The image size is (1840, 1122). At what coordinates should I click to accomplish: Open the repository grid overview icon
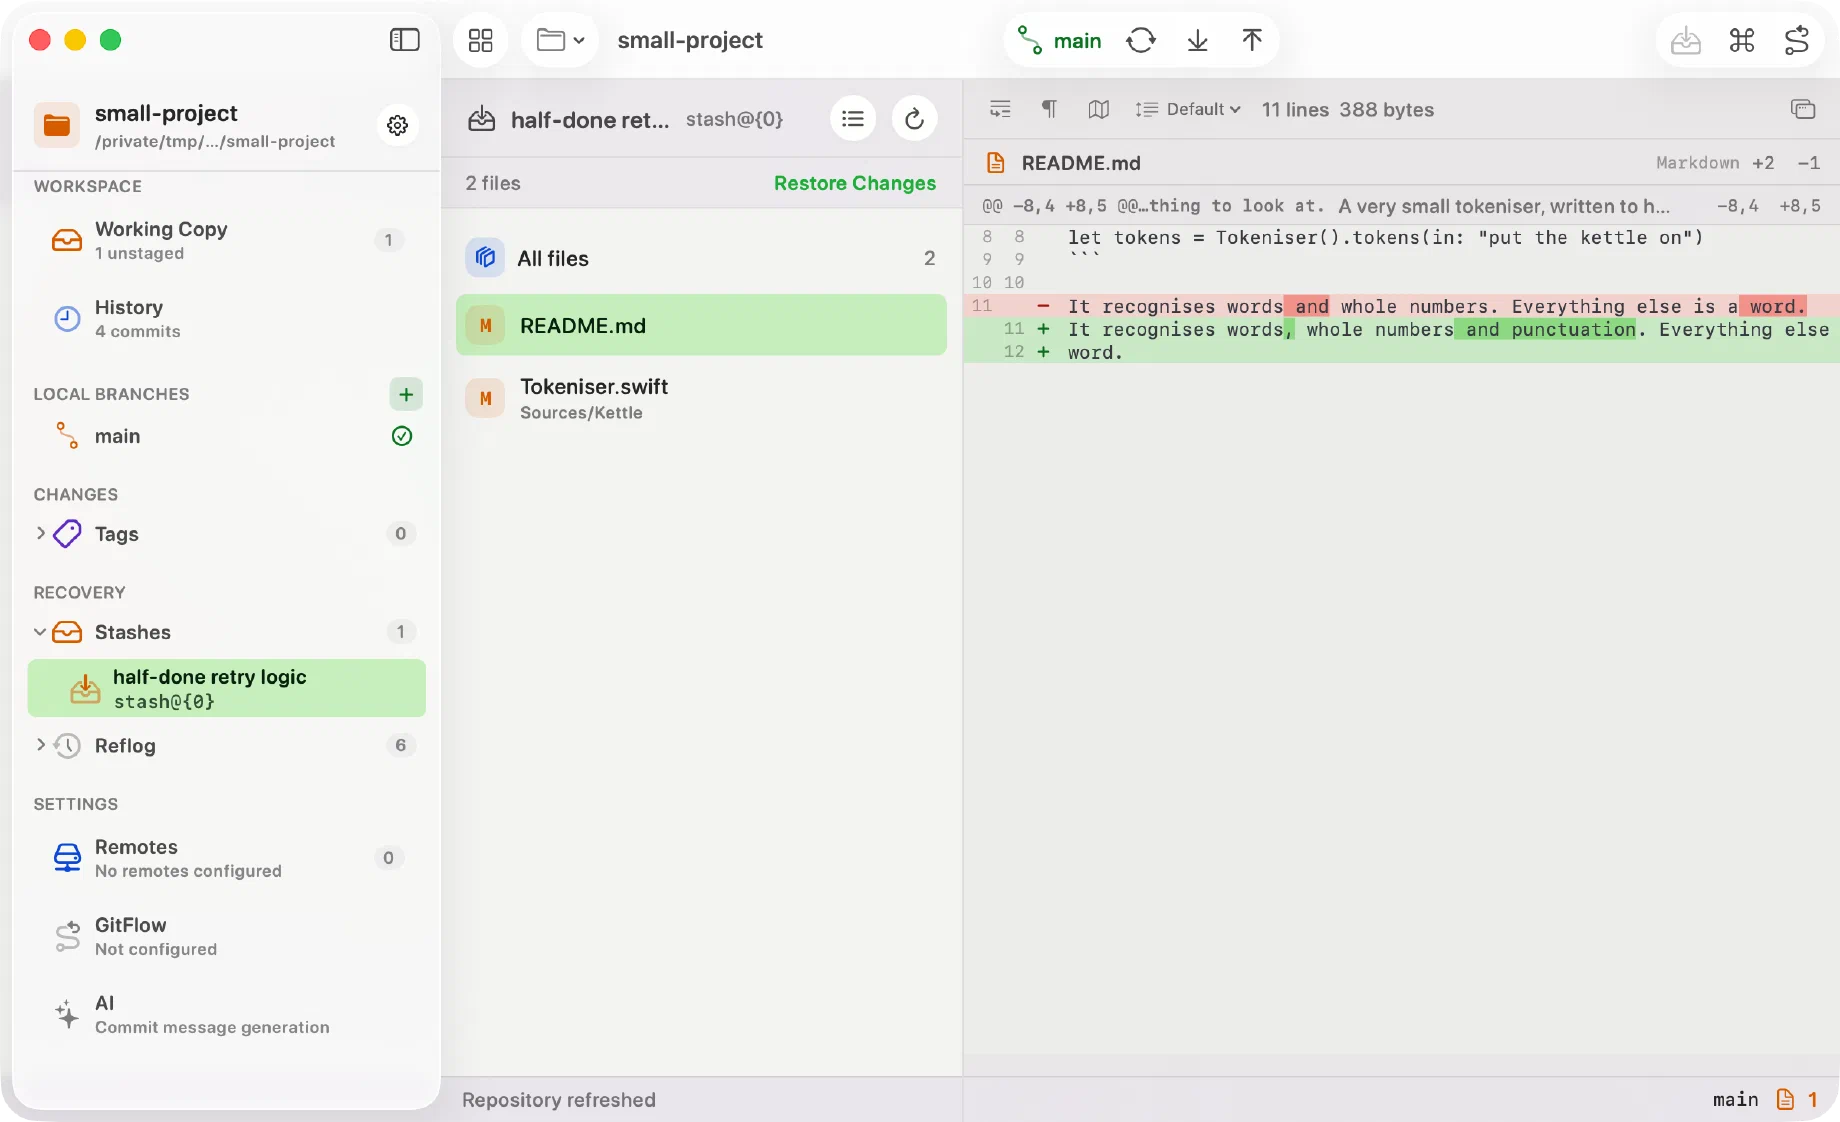click(481, 40)
